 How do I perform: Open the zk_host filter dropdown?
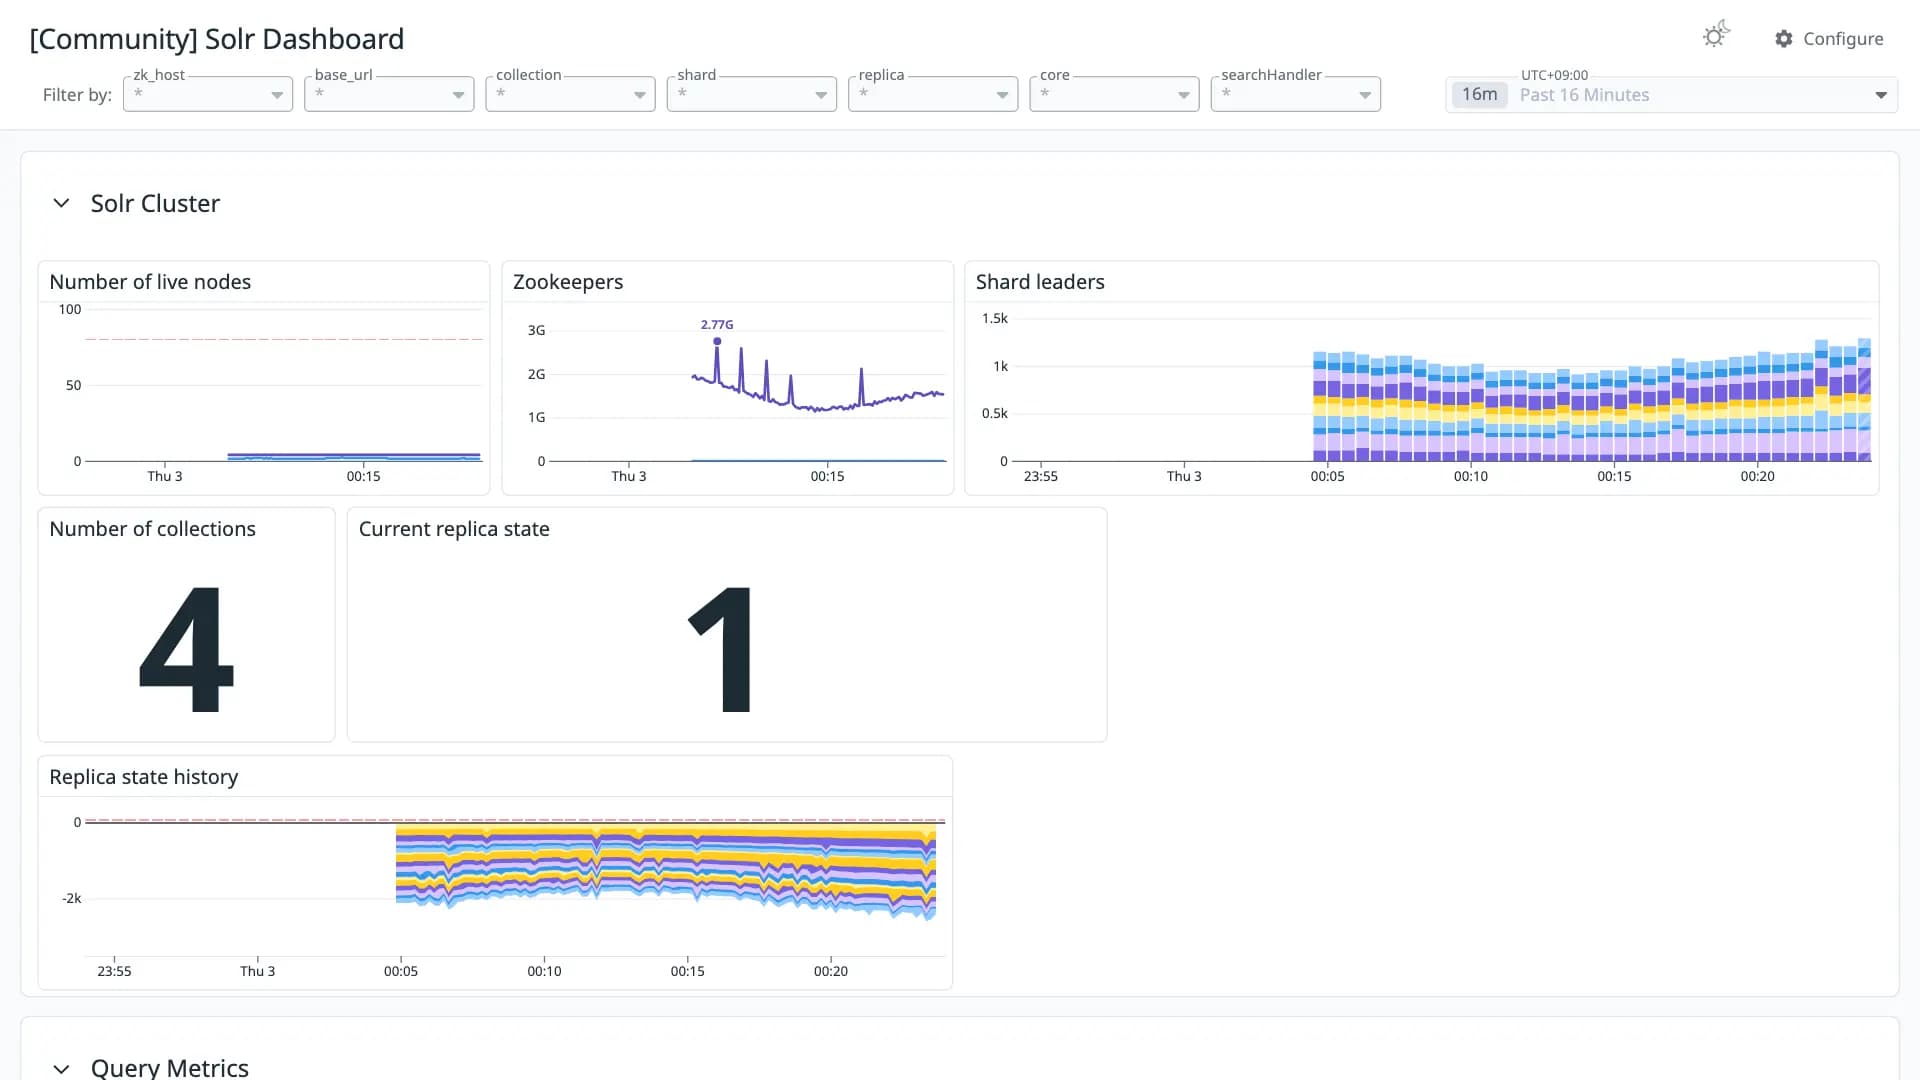[208, 94]
